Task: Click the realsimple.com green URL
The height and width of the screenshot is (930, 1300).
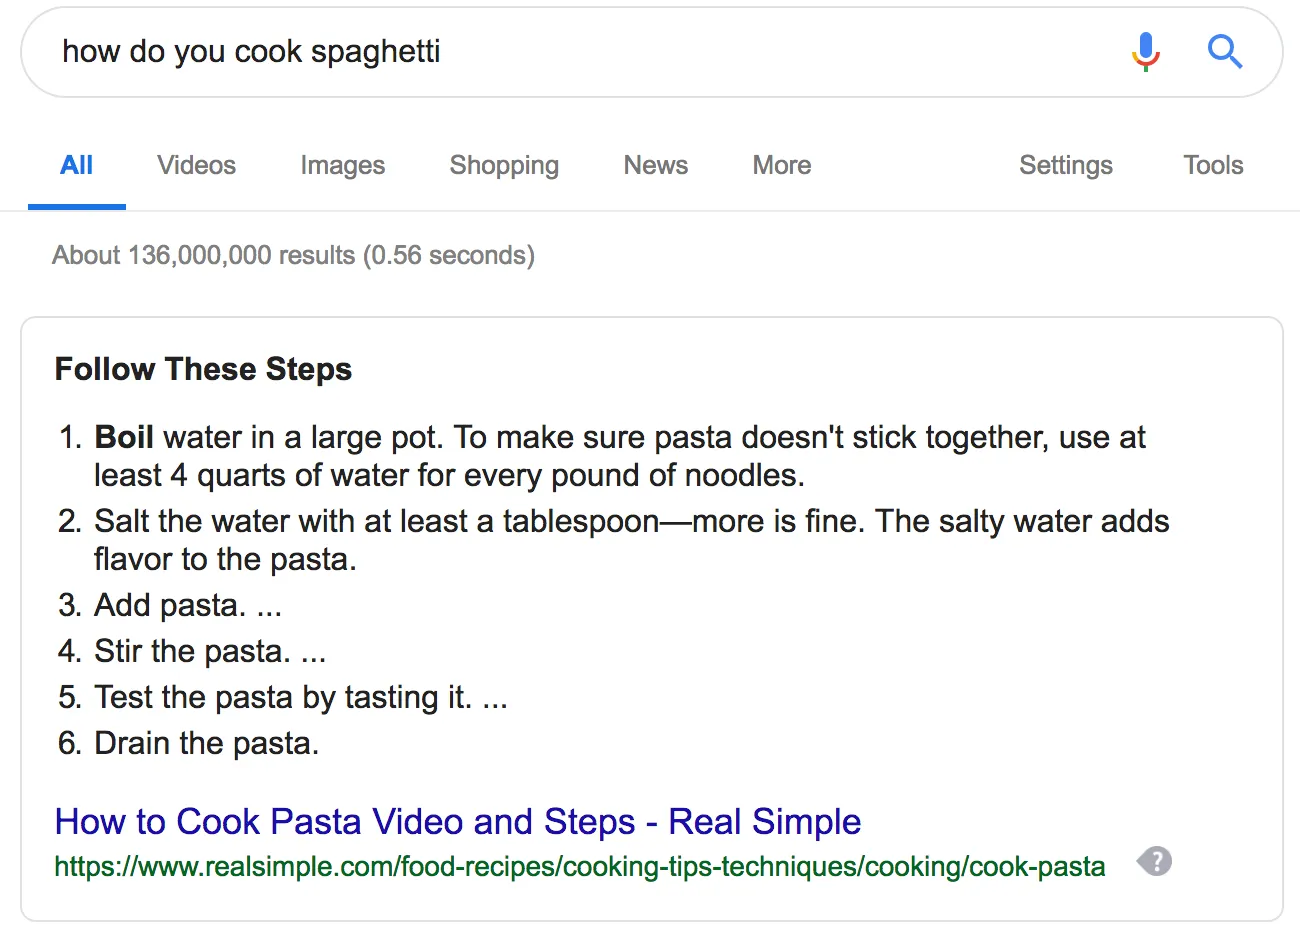Action: (x=580, y=866)
